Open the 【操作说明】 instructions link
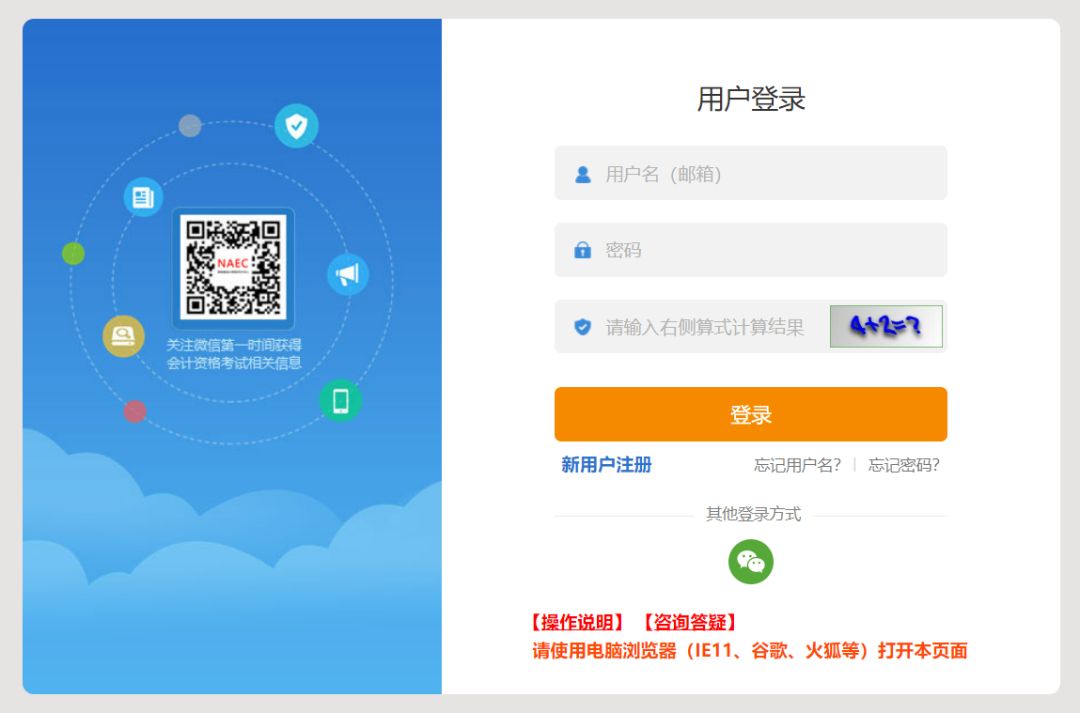The width and height of the screenshot is (1080, 713). pos(578,623)
